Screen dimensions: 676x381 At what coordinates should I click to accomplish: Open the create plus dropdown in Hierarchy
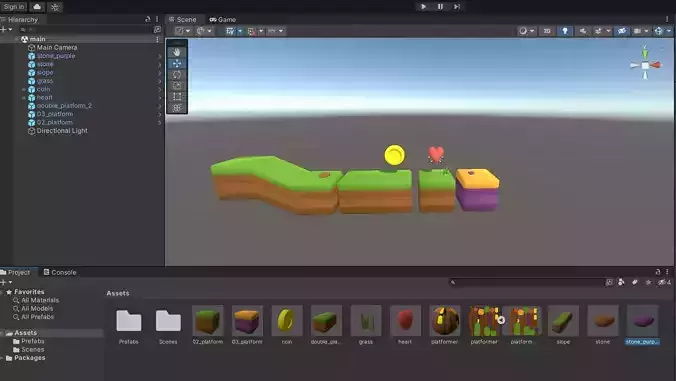click(6, 29)
